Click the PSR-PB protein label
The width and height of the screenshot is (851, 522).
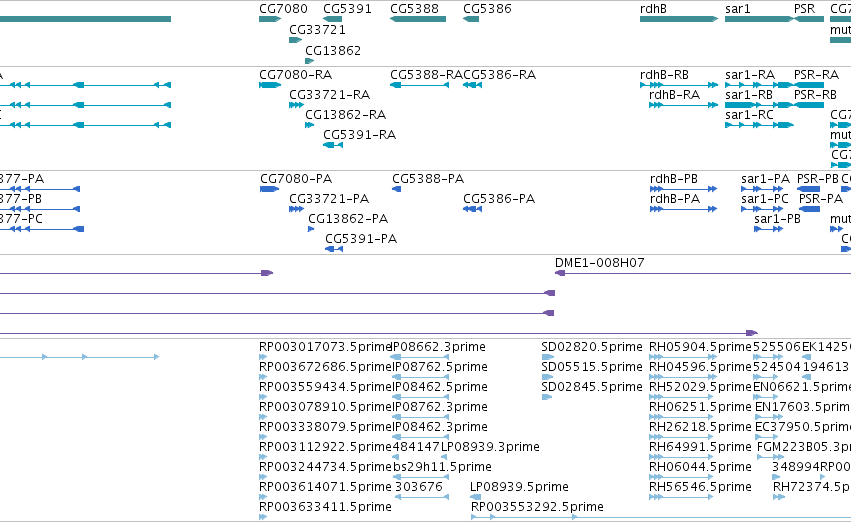click(818, 179)
